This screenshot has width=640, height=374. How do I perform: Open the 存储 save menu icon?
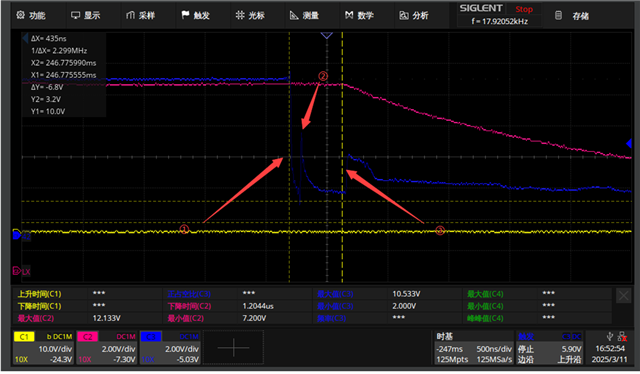pyautogui.click(x=558, y=16)
